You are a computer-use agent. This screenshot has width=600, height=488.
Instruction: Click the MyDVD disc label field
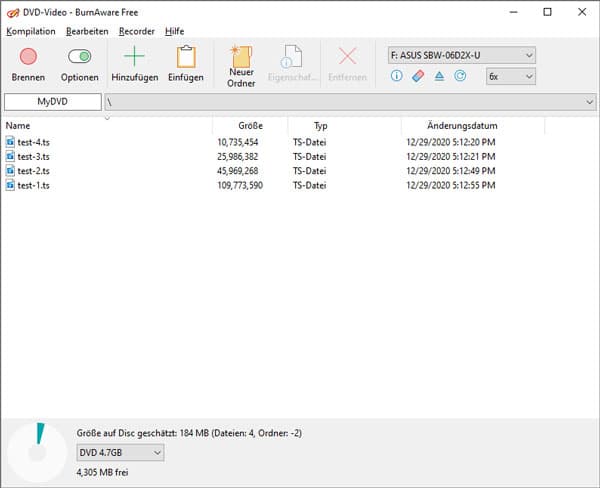(53, 102)
